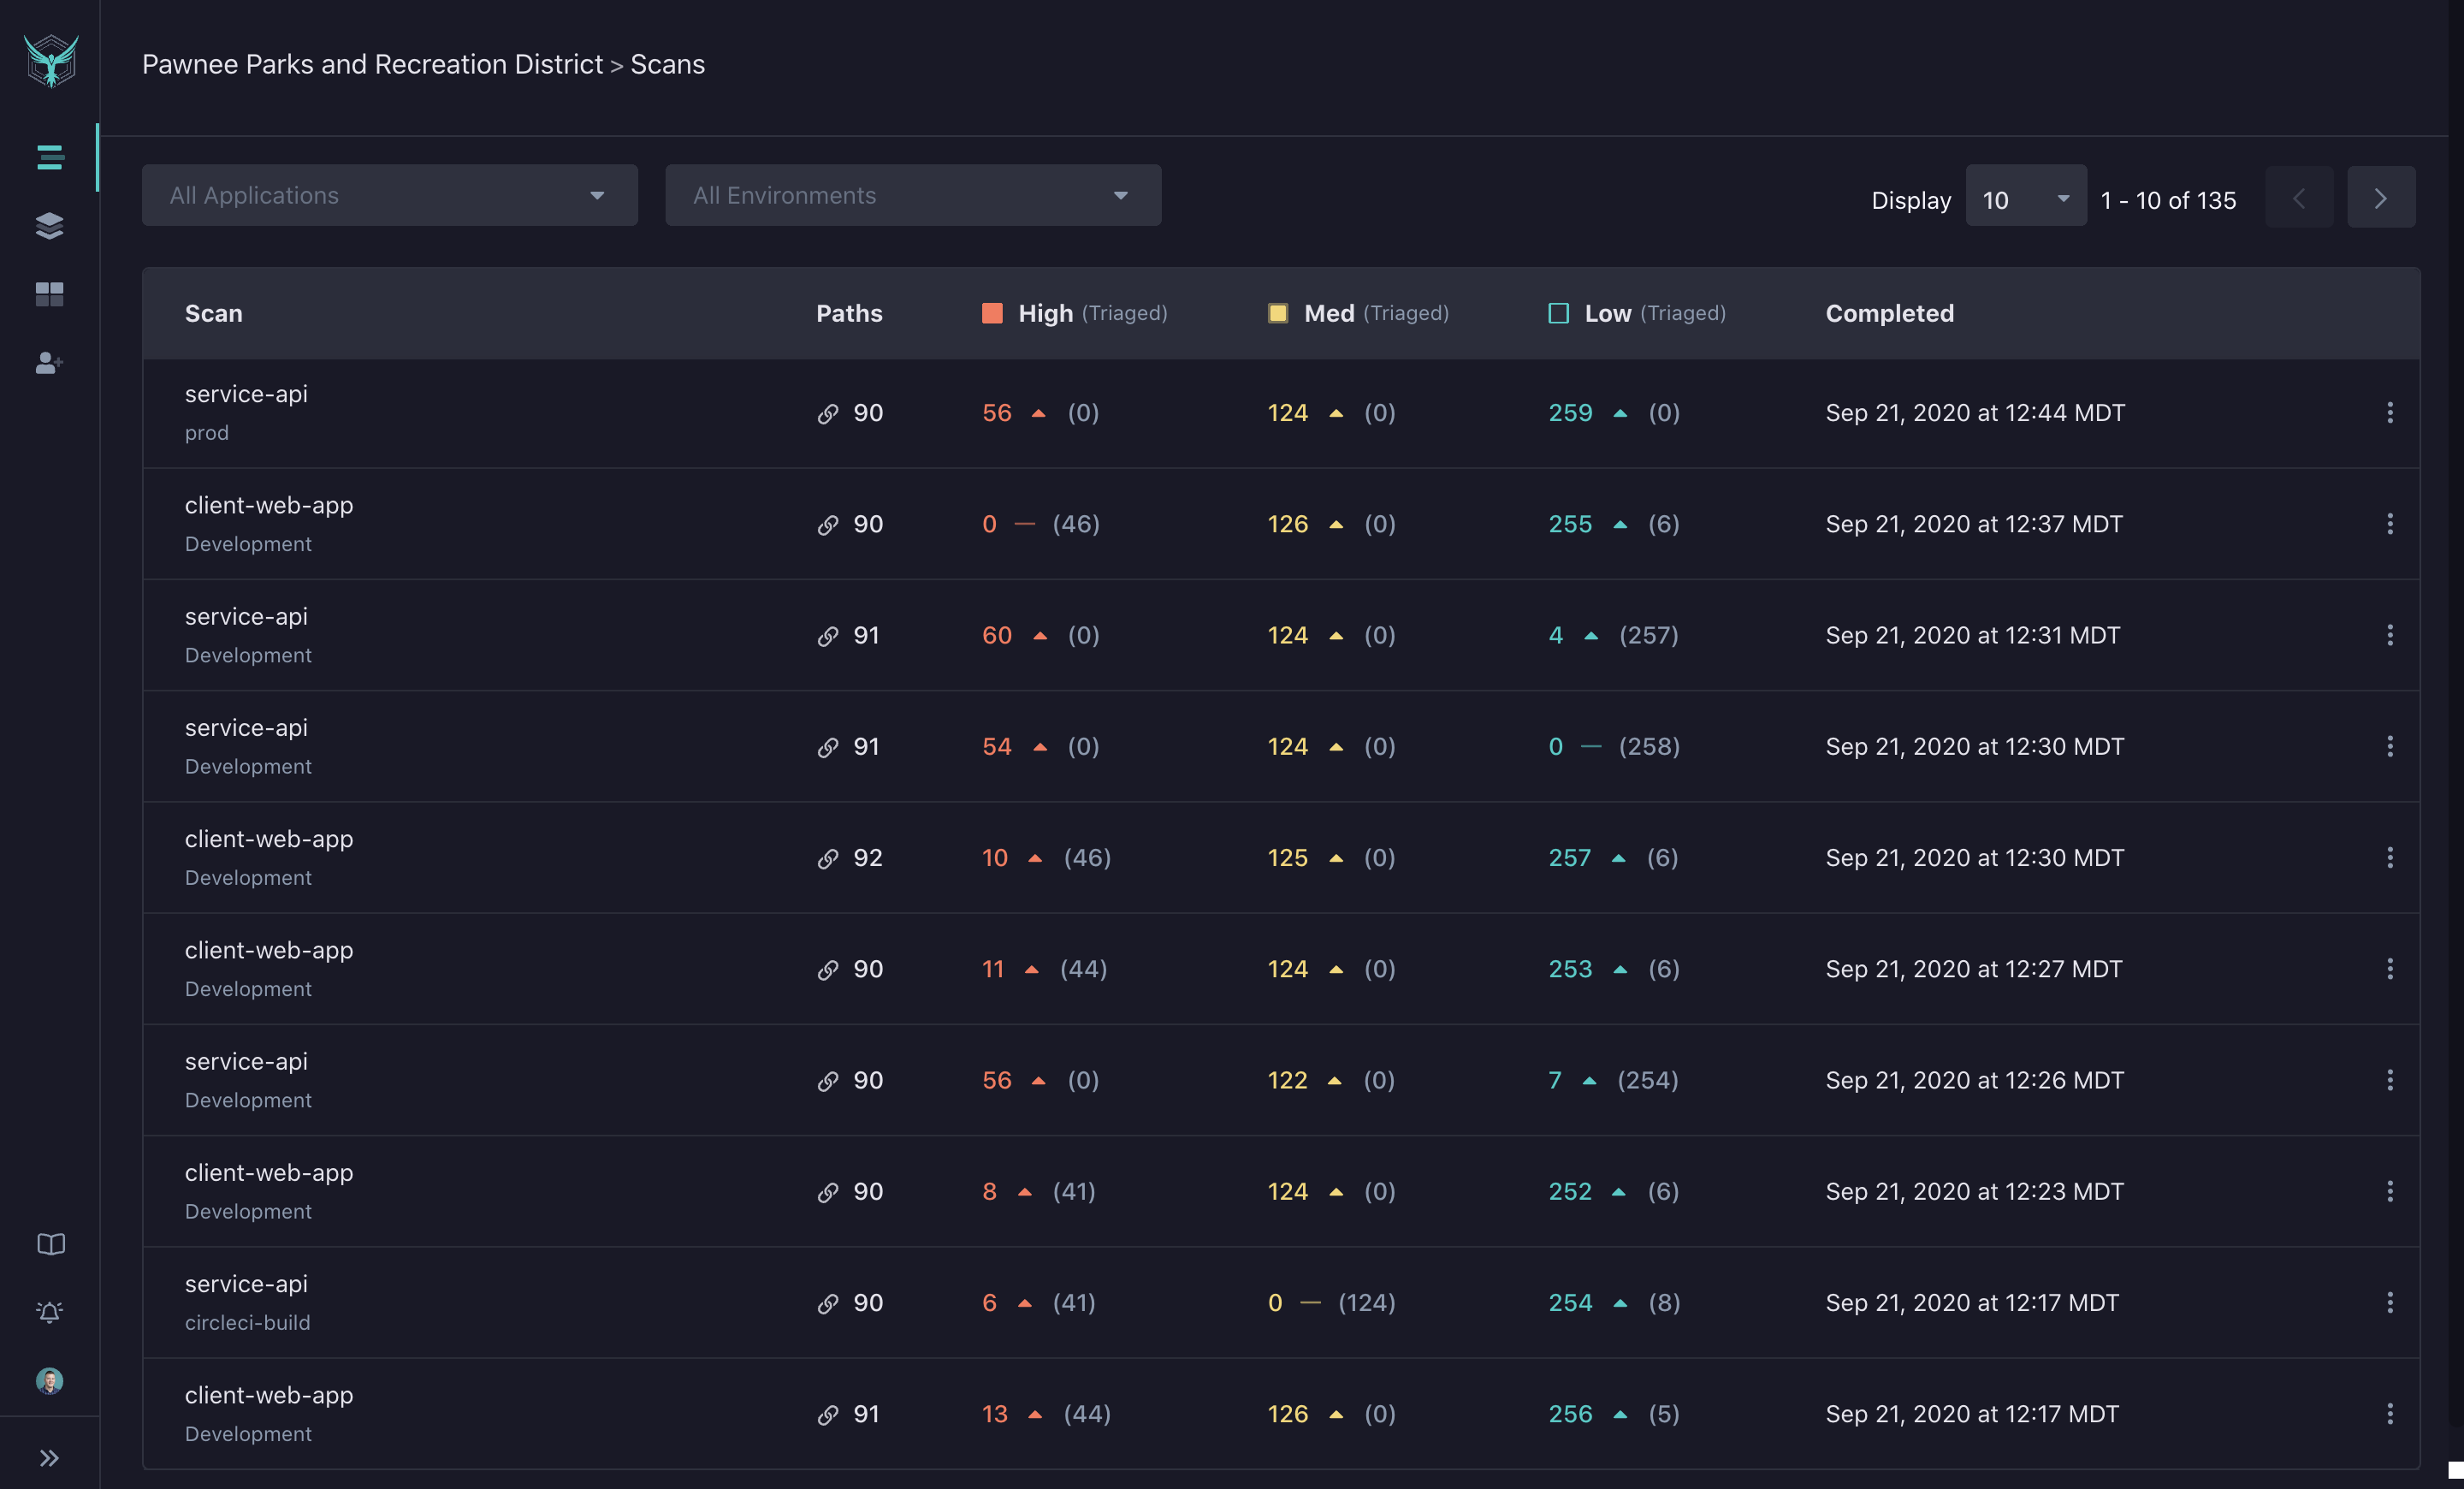Click the three-dot menu on client-web-app Development row
2464x1489 pixels.
click(x=2389, y=523)
